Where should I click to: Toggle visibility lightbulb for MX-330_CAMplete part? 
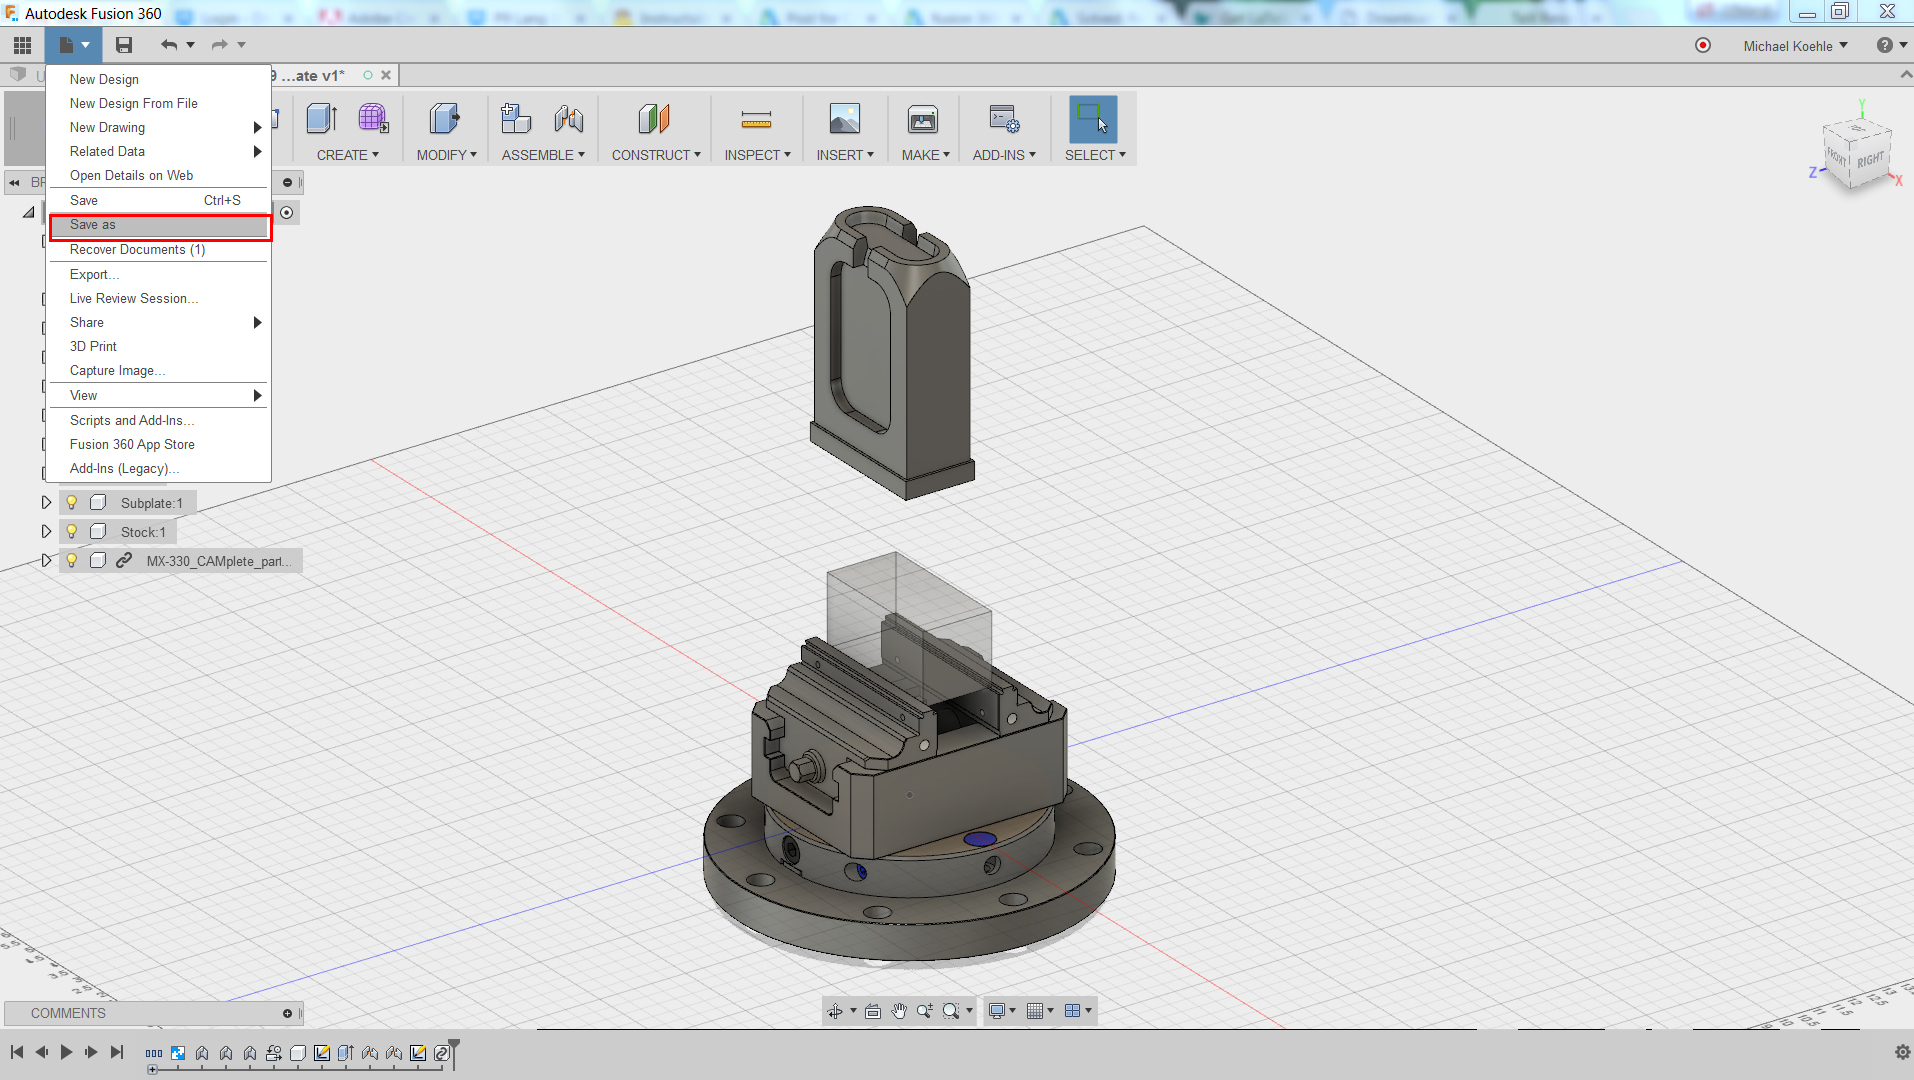click(72, 561)
